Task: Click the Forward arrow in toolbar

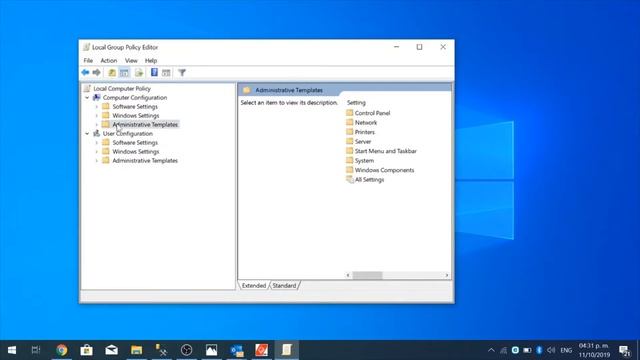Action: (97, 73)
